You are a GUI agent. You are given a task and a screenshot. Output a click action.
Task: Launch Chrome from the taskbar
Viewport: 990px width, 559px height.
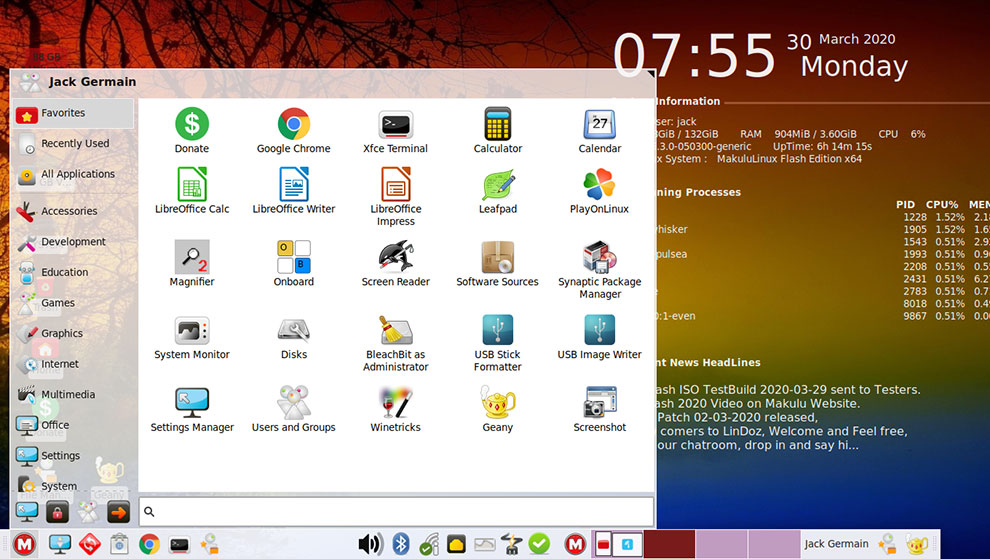click(x=150, y=544)
